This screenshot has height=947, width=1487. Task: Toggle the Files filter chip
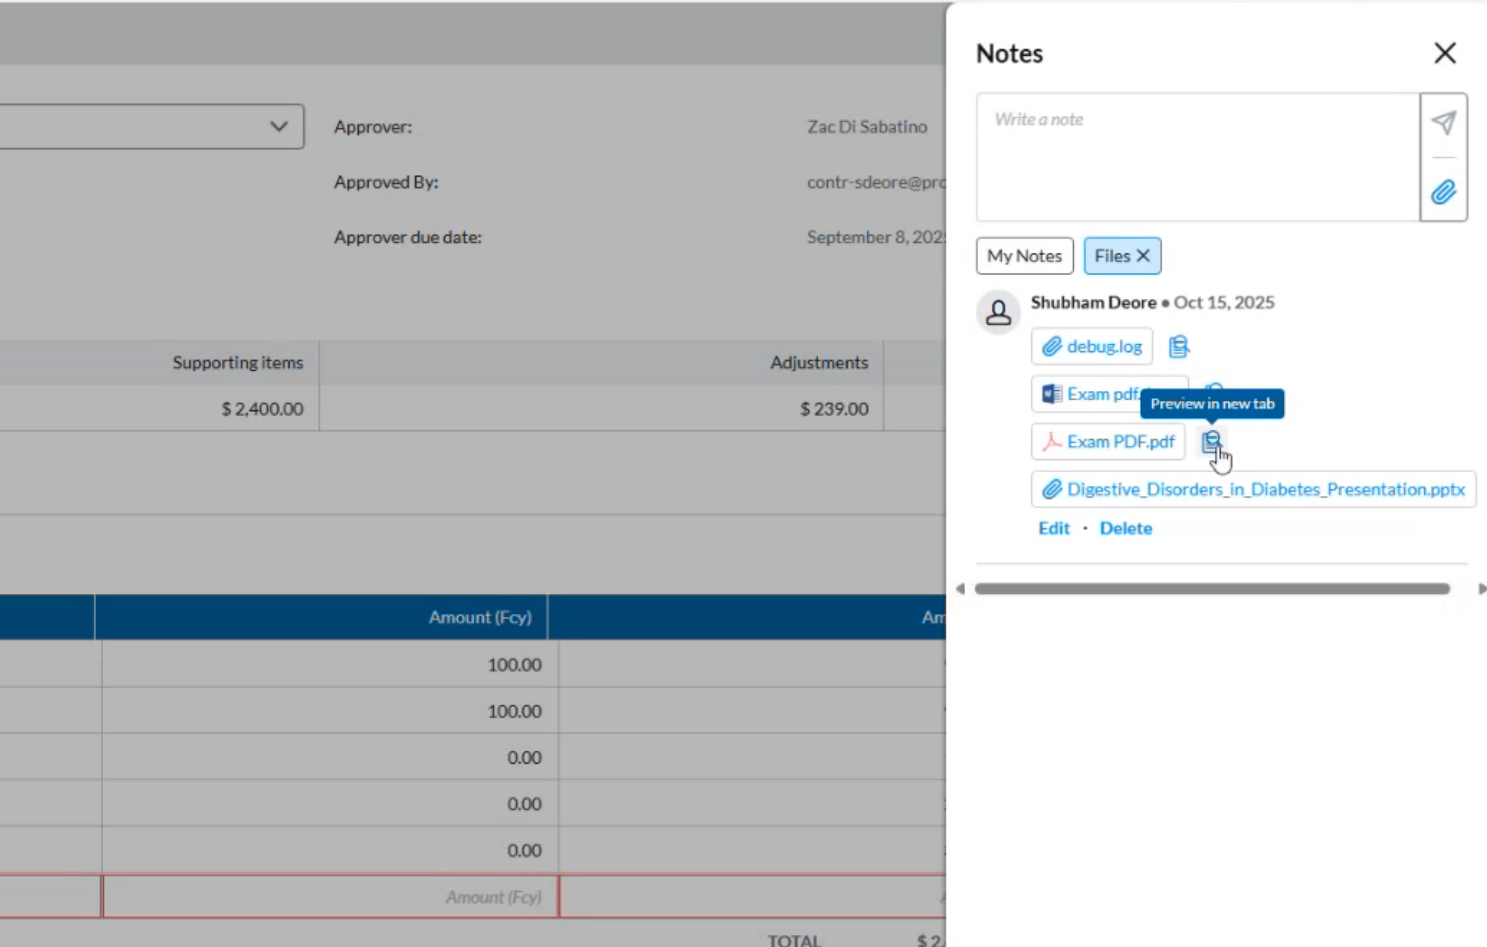(1111, 256)
